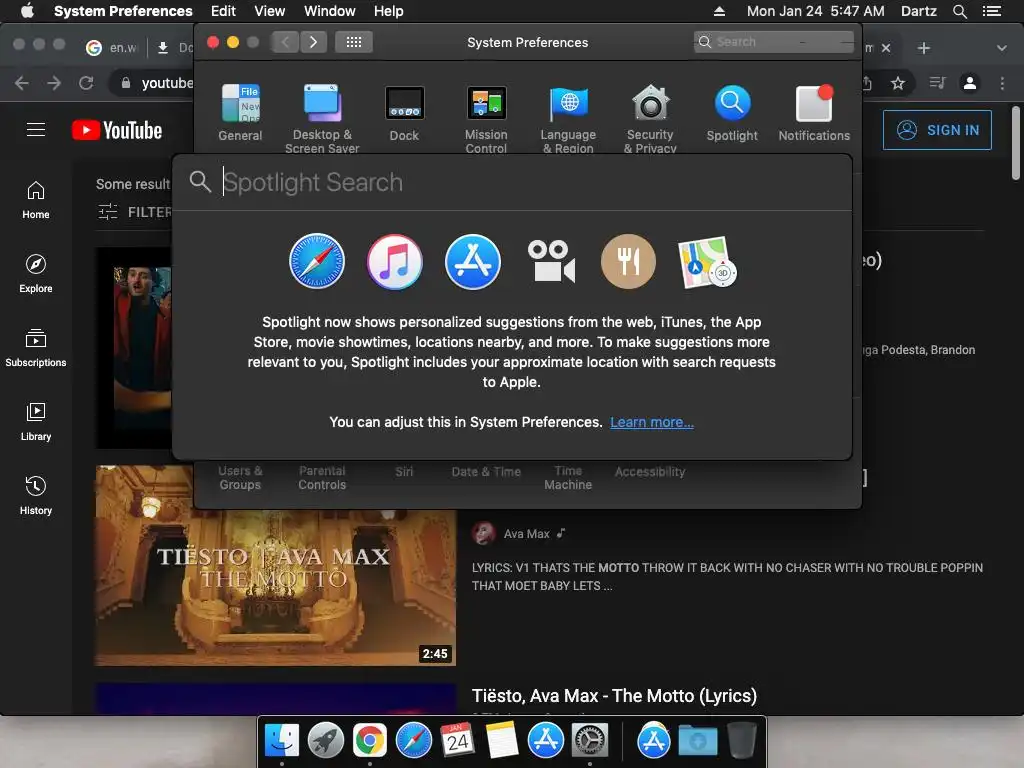This screenshot has width=1024, height=768.
Task: Go to YouTube Home in sidebar
Action: tap(36, 200)
